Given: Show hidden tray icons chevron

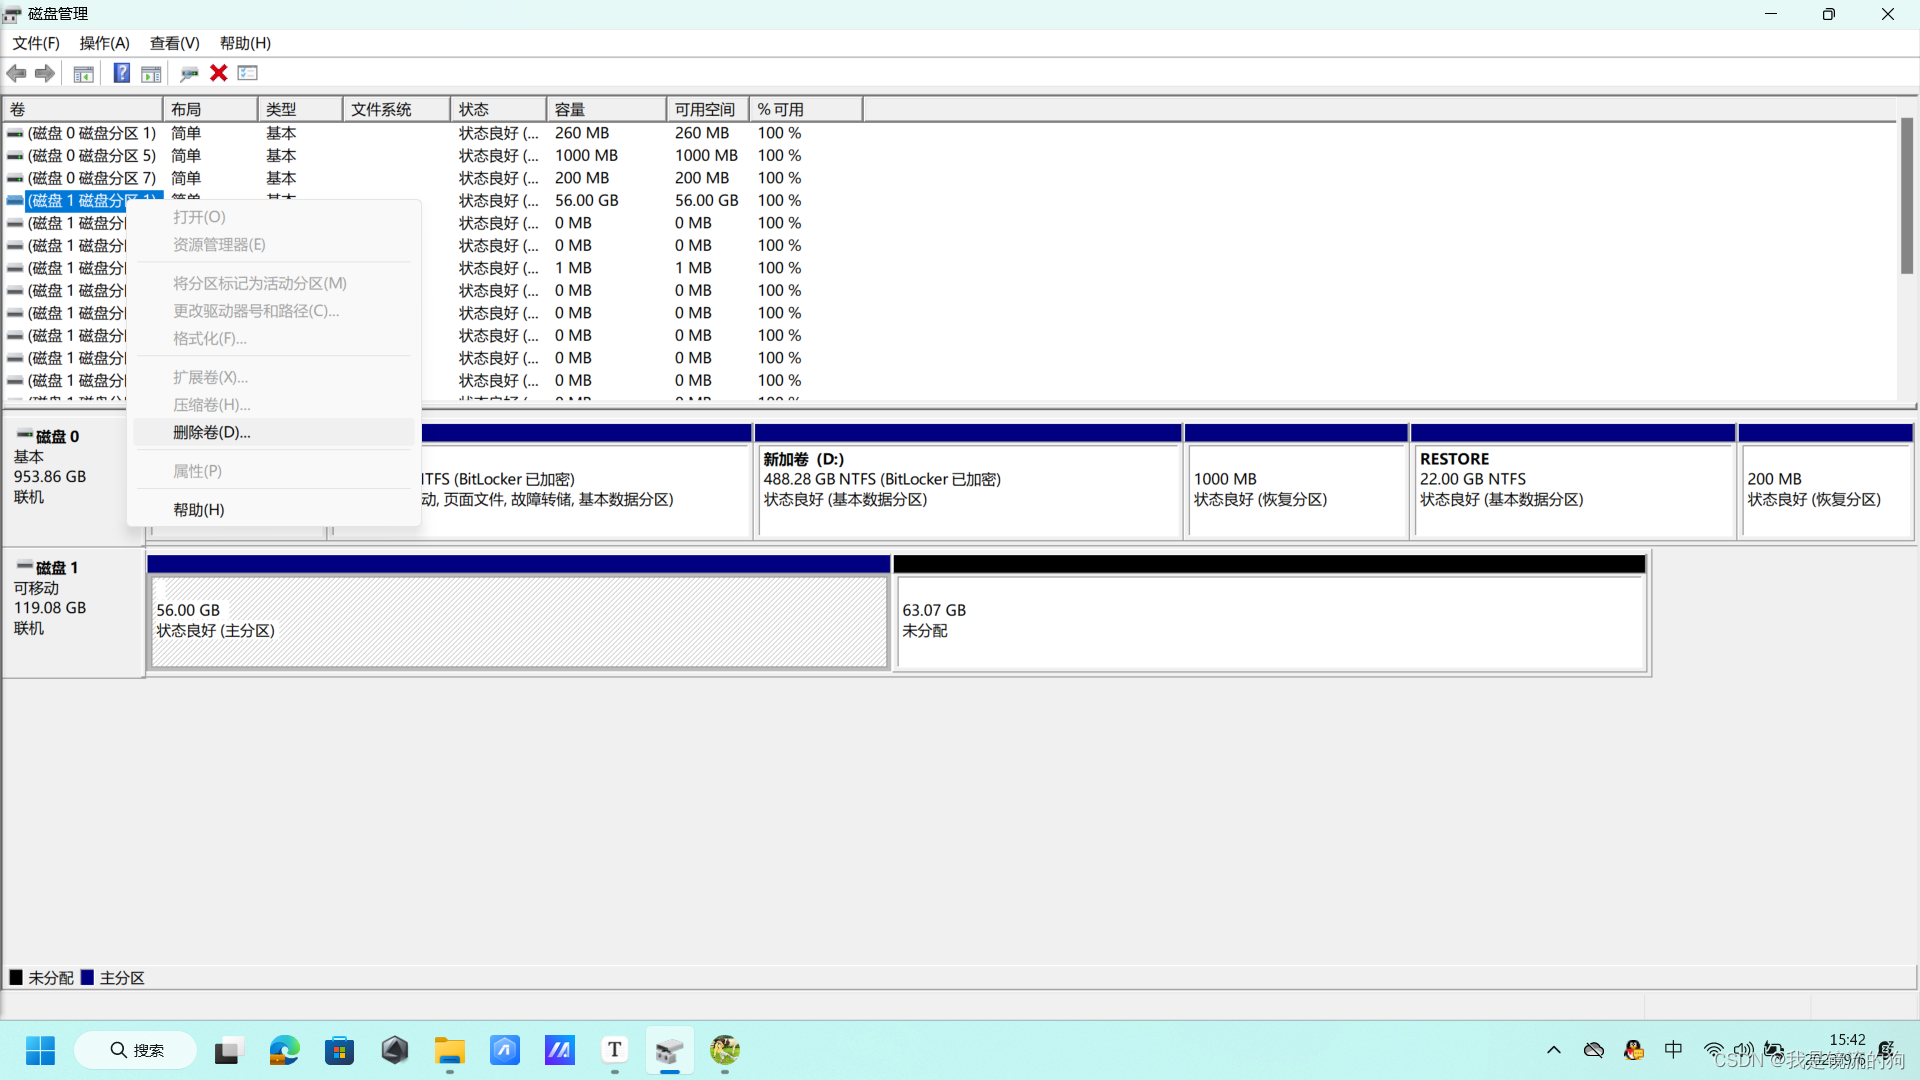Looking at the screenshot, I should (x=1554, y=1050).
